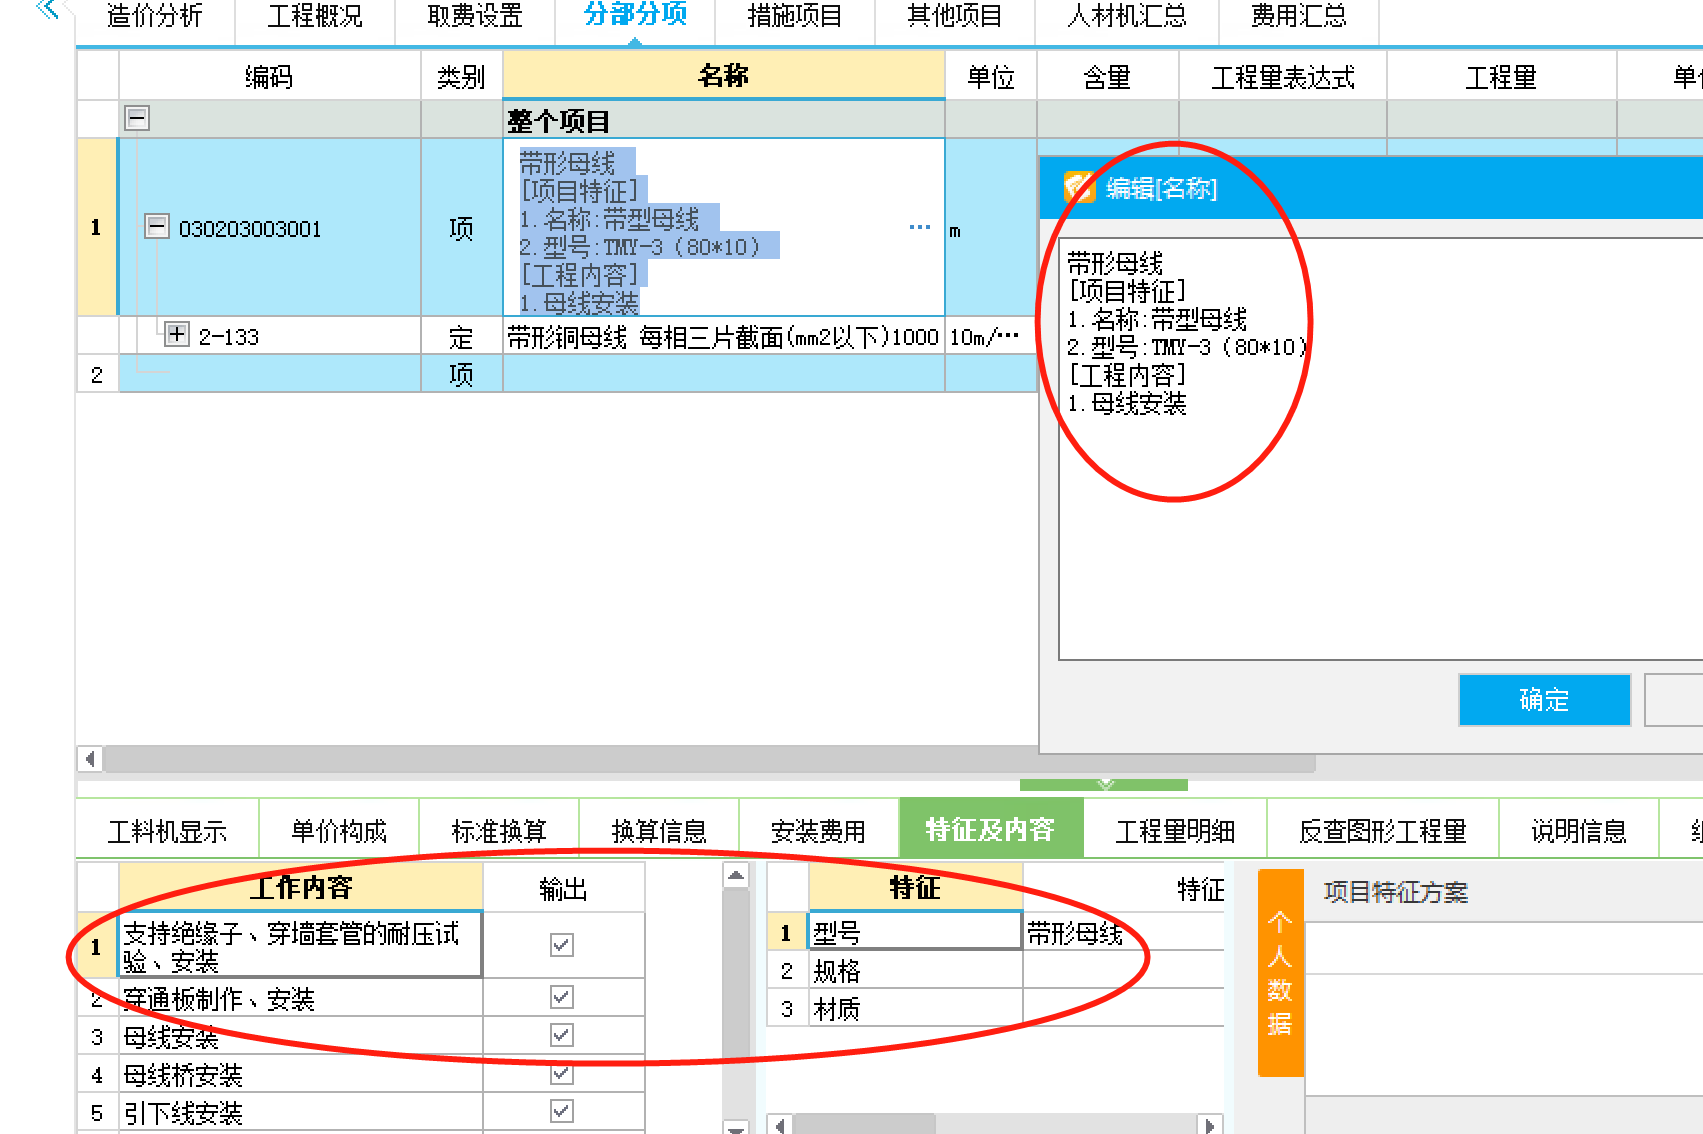Click the 名称 column header
Image resolution: width=1703 pixels, height=1134 pixels.
724,76
